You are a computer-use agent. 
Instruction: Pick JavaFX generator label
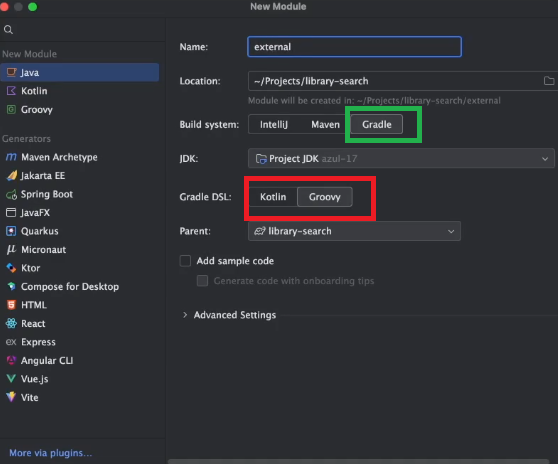point(35,212)
